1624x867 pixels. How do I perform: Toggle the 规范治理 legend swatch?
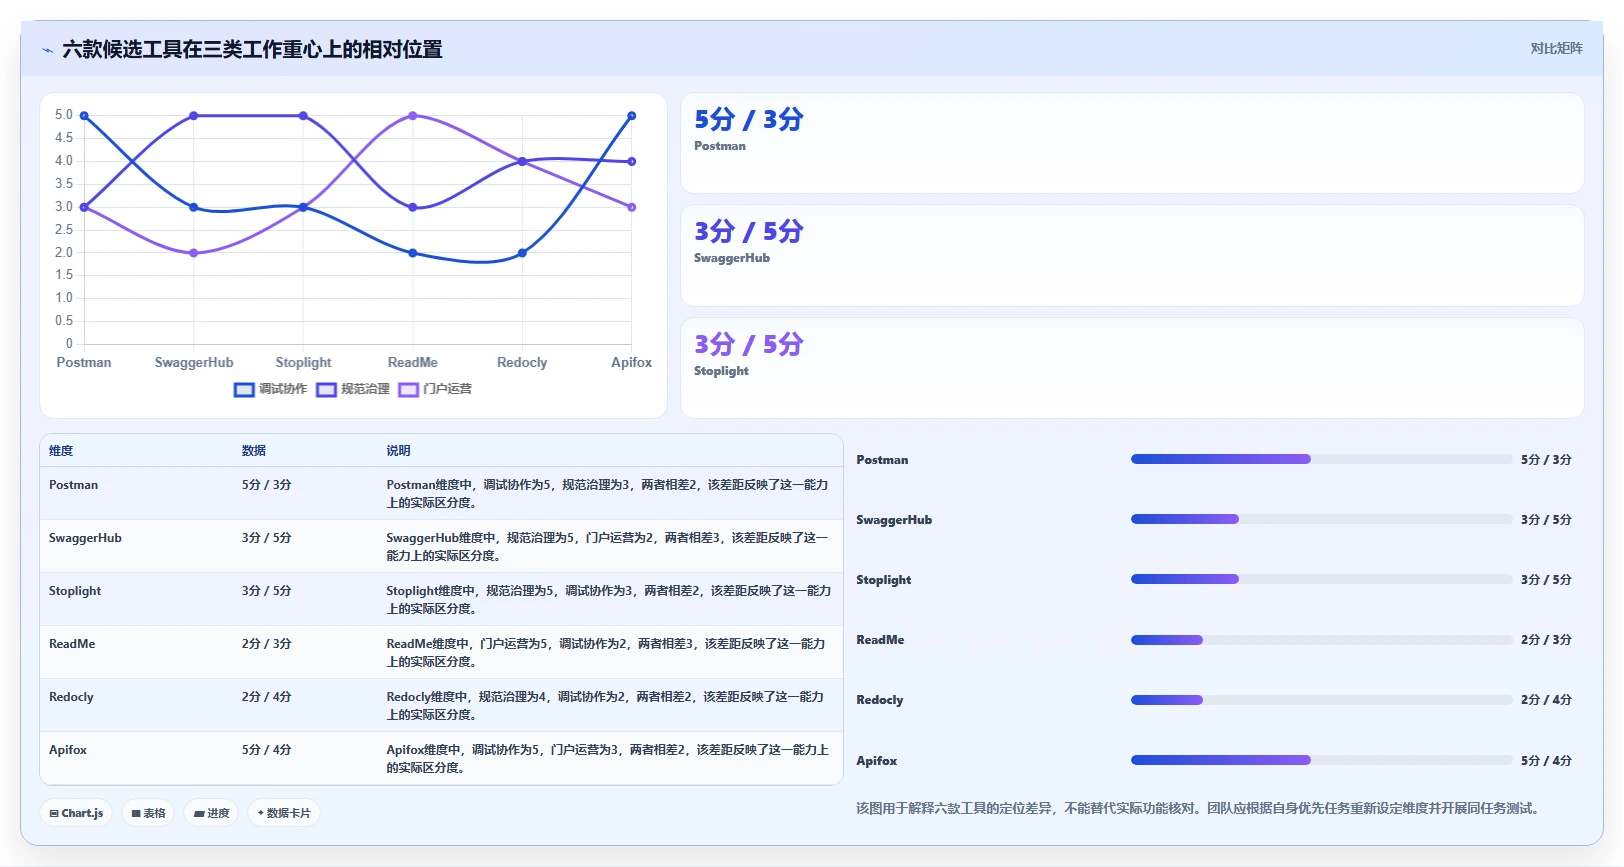tap(326, 390)
